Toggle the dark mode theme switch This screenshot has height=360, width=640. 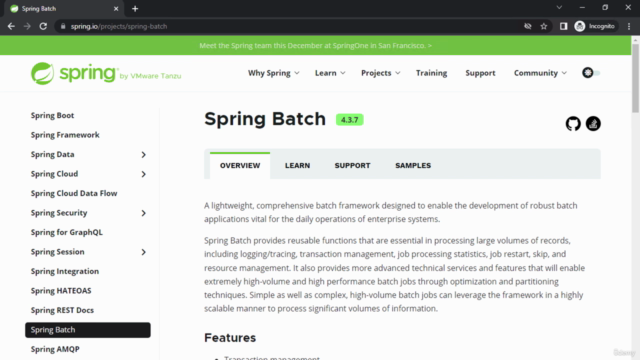point(591,73)
